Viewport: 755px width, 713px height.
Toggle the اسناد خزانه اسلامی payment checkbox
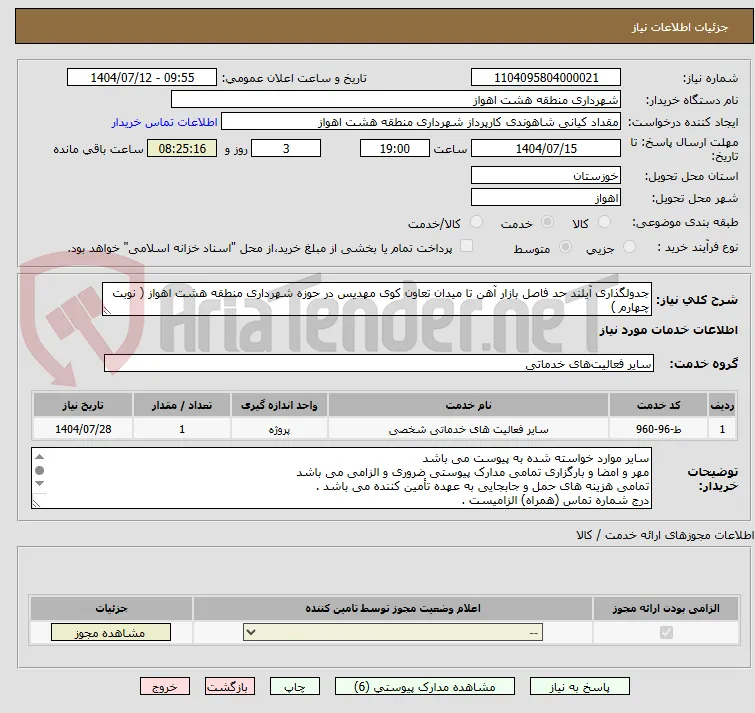pos(466,246)
